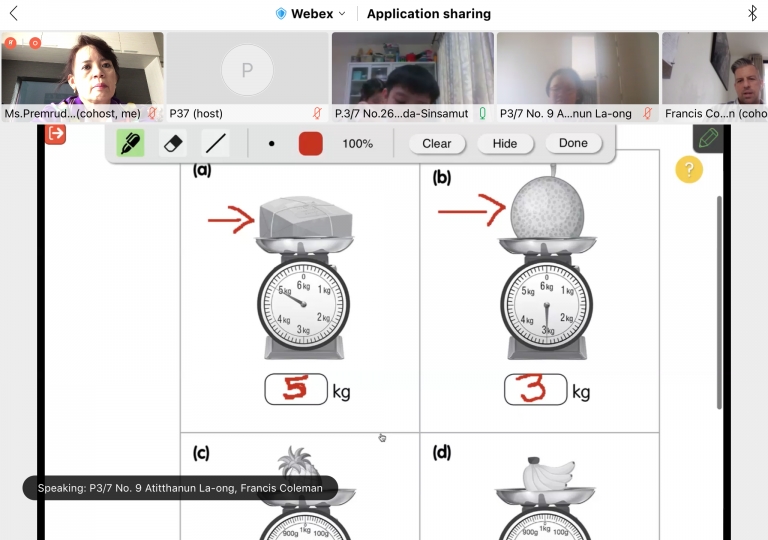768x540 pixels.
Task: Toggle muted mic icon for Ms.Premrud
Action: point(152,114)
